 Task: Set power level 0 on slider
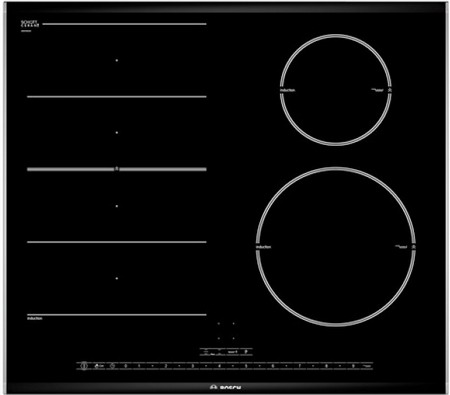[126, 366]
